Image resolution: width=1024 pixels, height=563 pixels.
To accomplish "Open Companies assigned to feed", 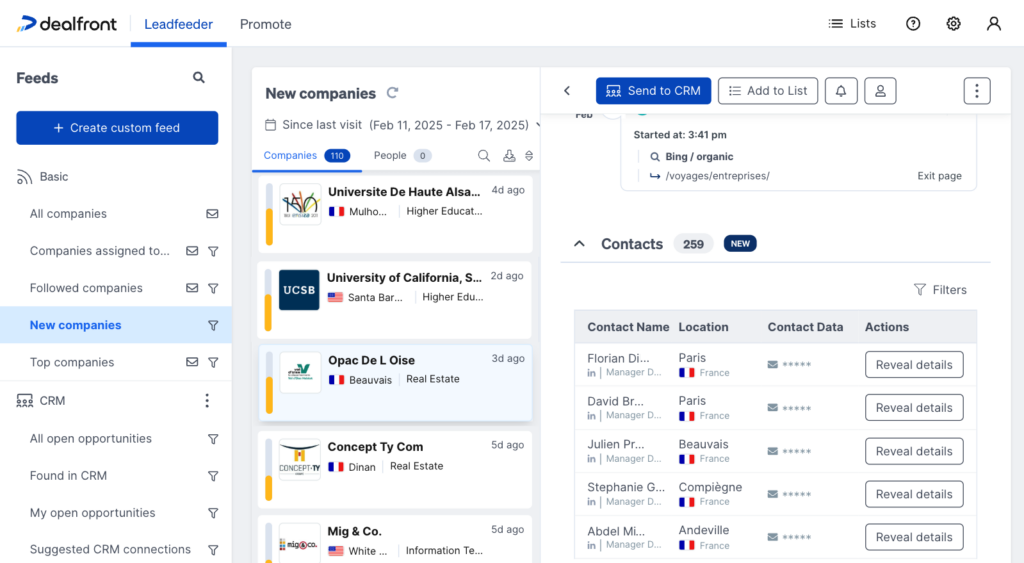I will pyautogui.click(x=99, y=251).
